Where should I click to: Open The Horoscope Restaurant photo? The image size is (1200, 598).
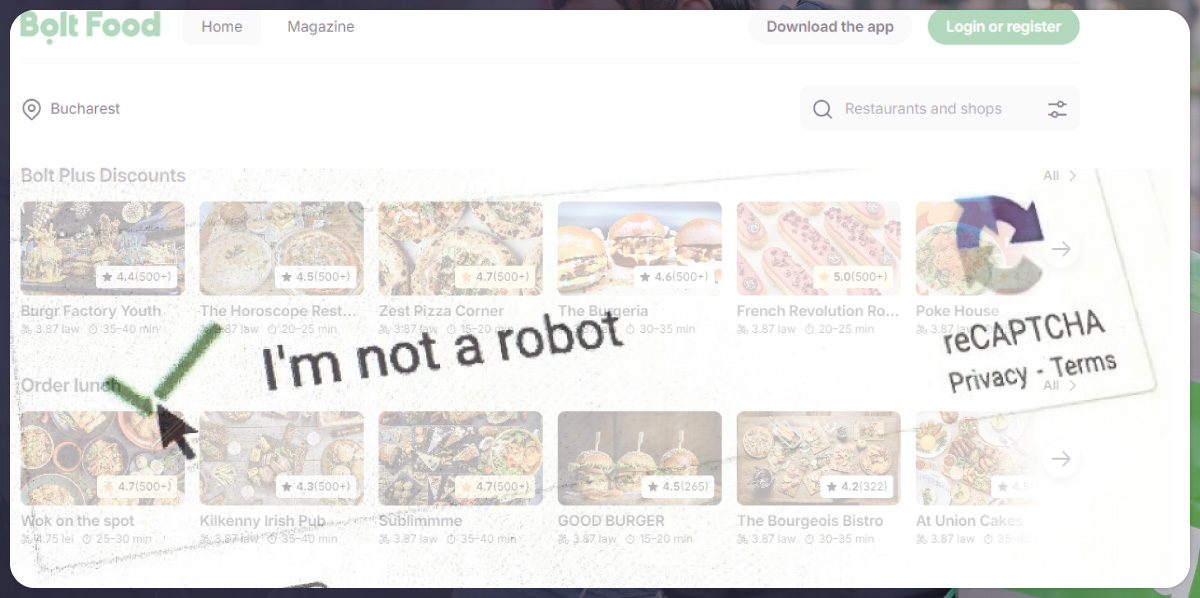click(x=281, y=248)
